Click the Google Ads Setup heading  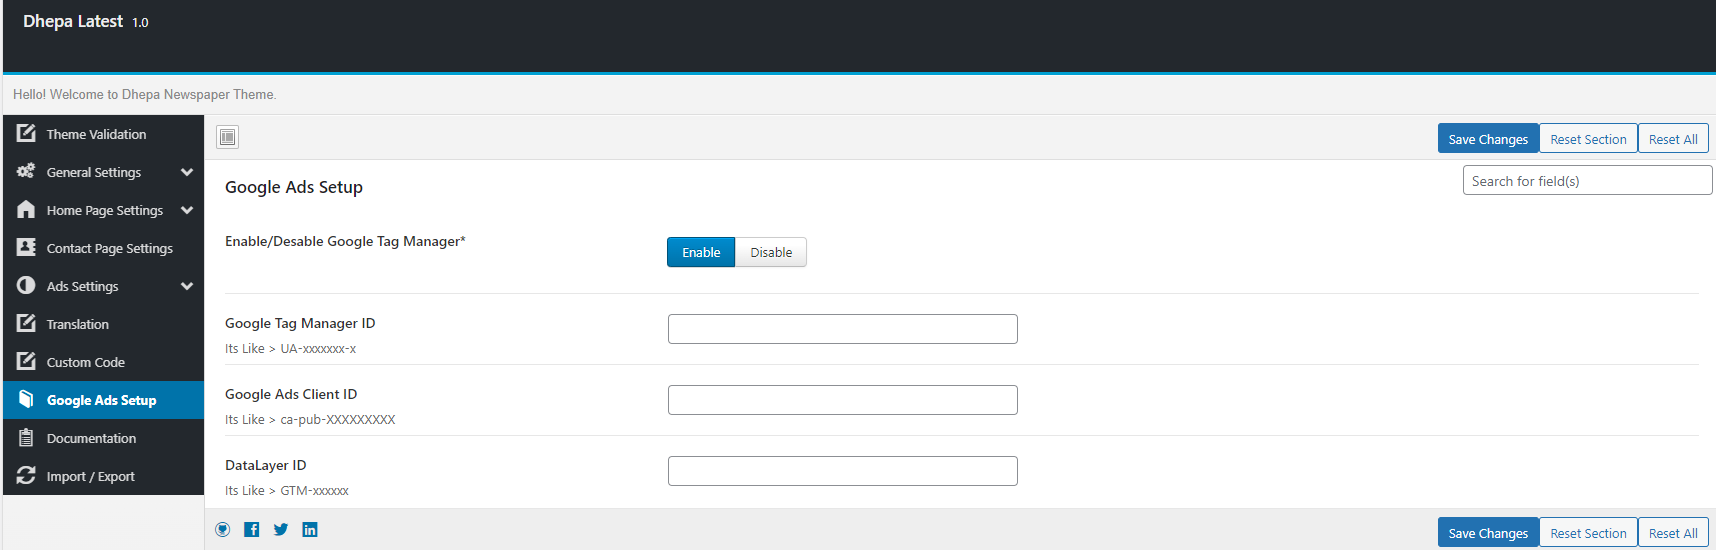294,187
